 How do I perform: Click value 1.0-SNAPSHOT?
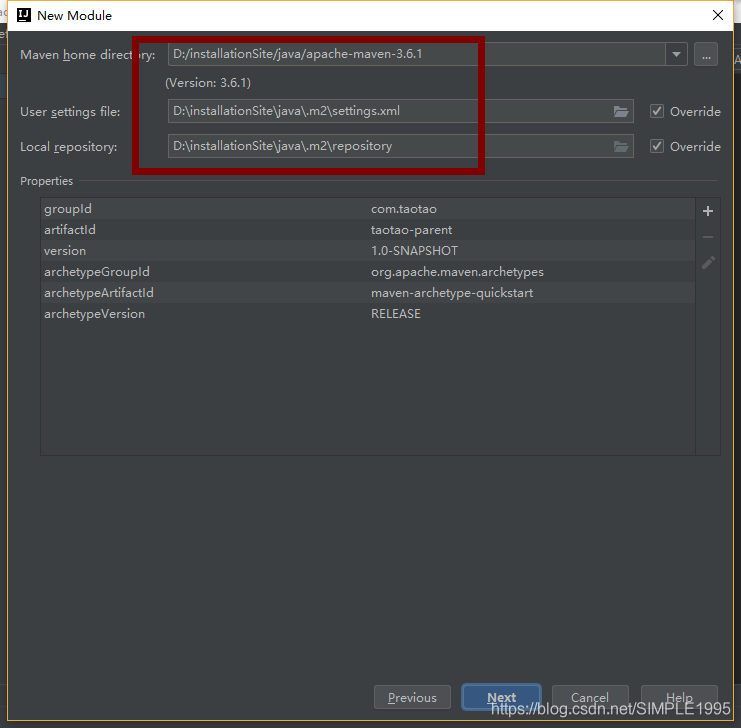[414, 251]
